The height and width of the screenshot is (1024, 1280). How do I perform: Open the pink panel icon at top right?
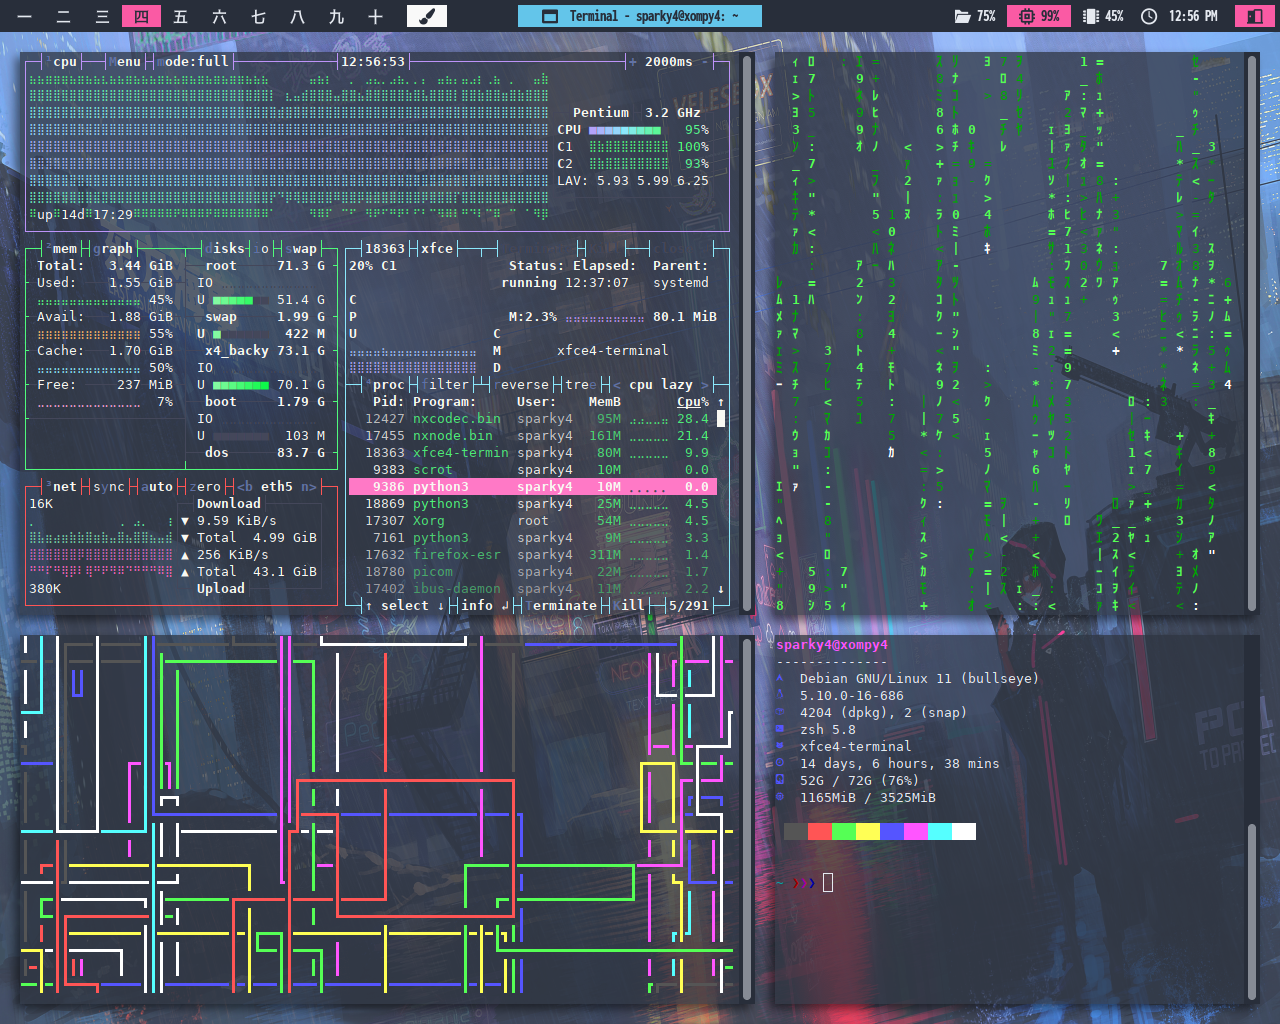point(1254,16)
